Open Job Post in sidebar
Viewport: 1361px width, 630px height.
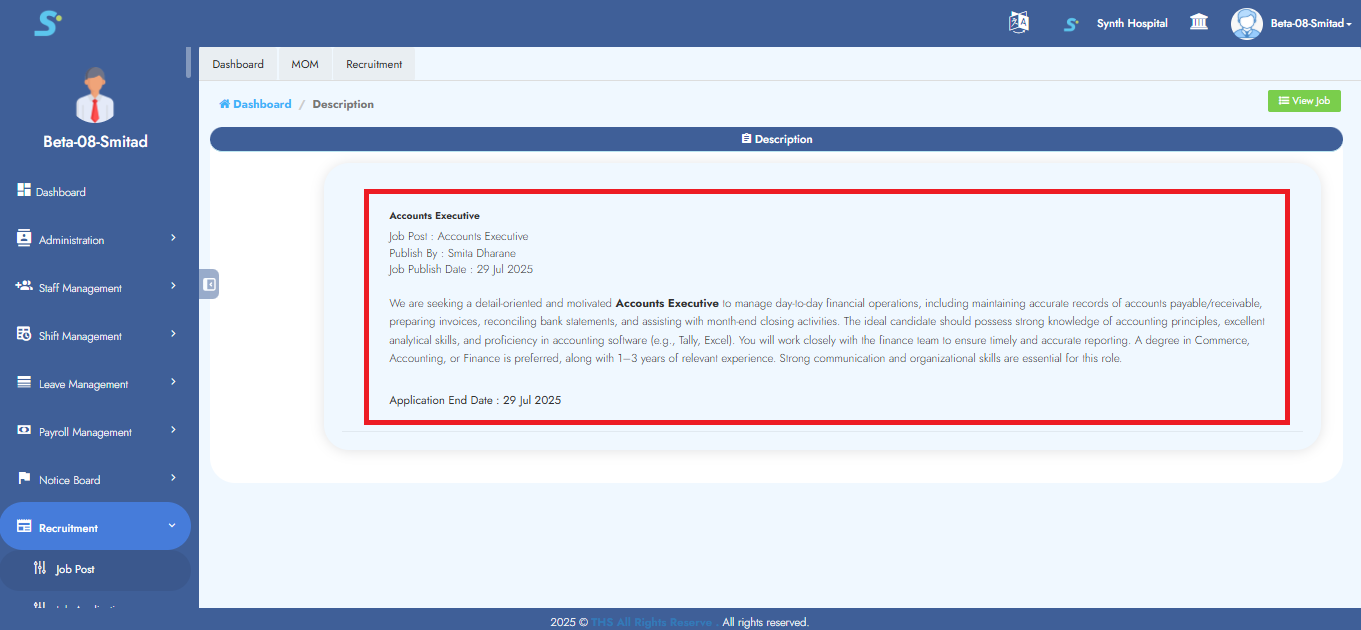click(75, 569)
